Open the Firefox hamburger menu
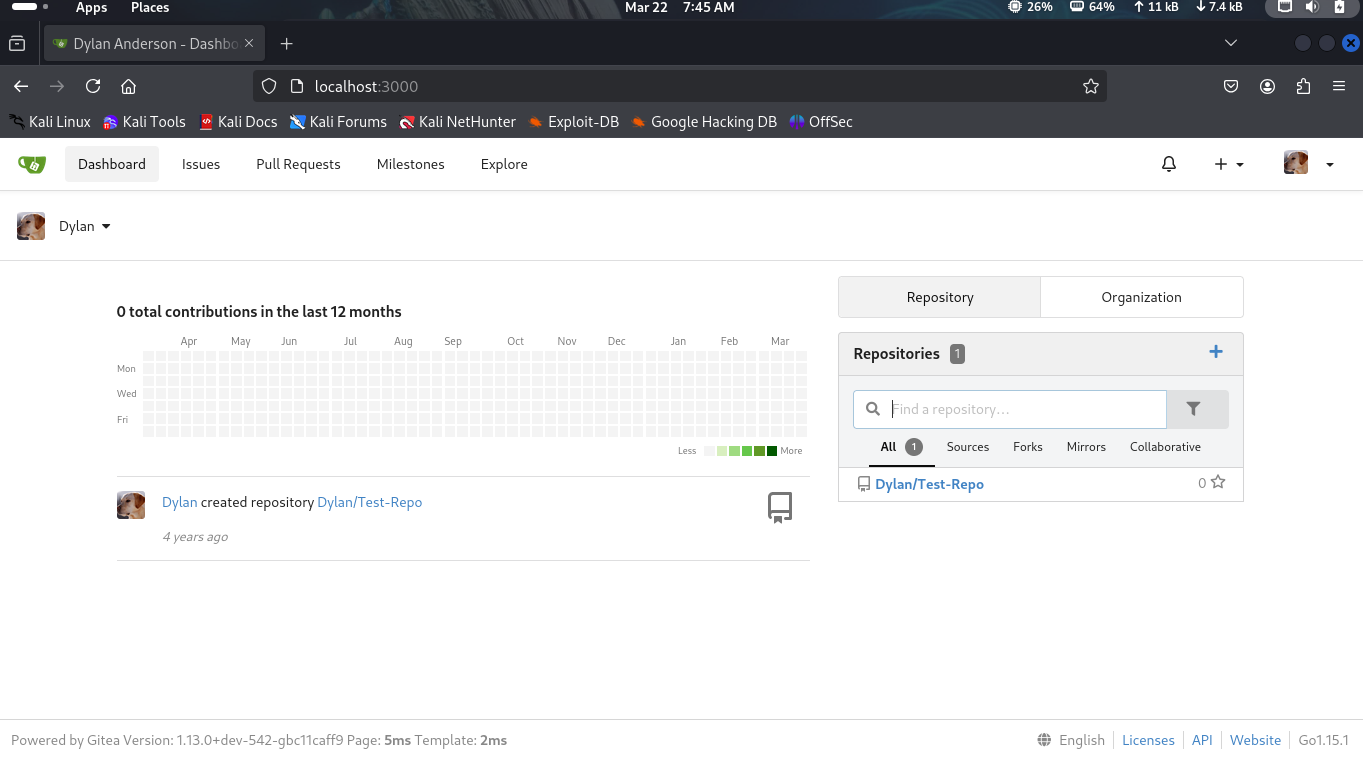 [x=1338, y=87]
